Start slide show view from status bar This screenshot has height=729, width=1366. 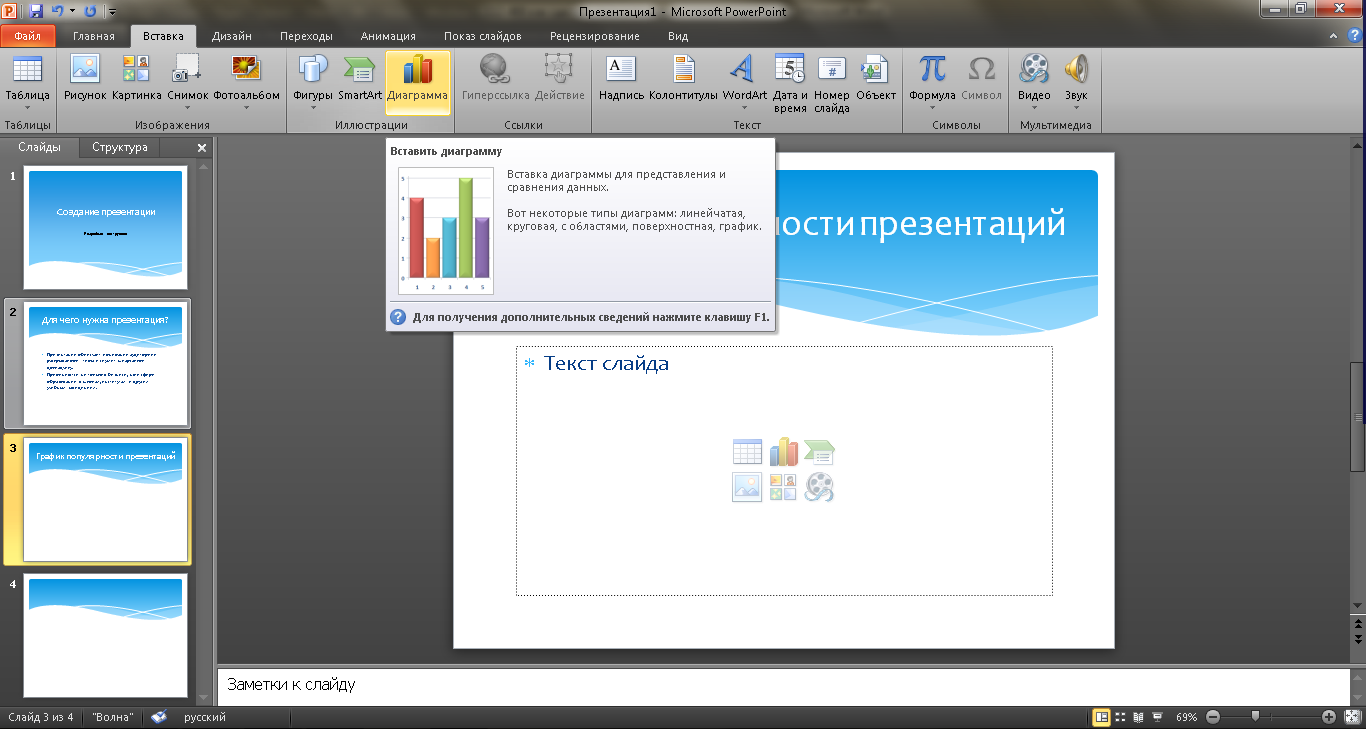click(x=1156, y=717)
